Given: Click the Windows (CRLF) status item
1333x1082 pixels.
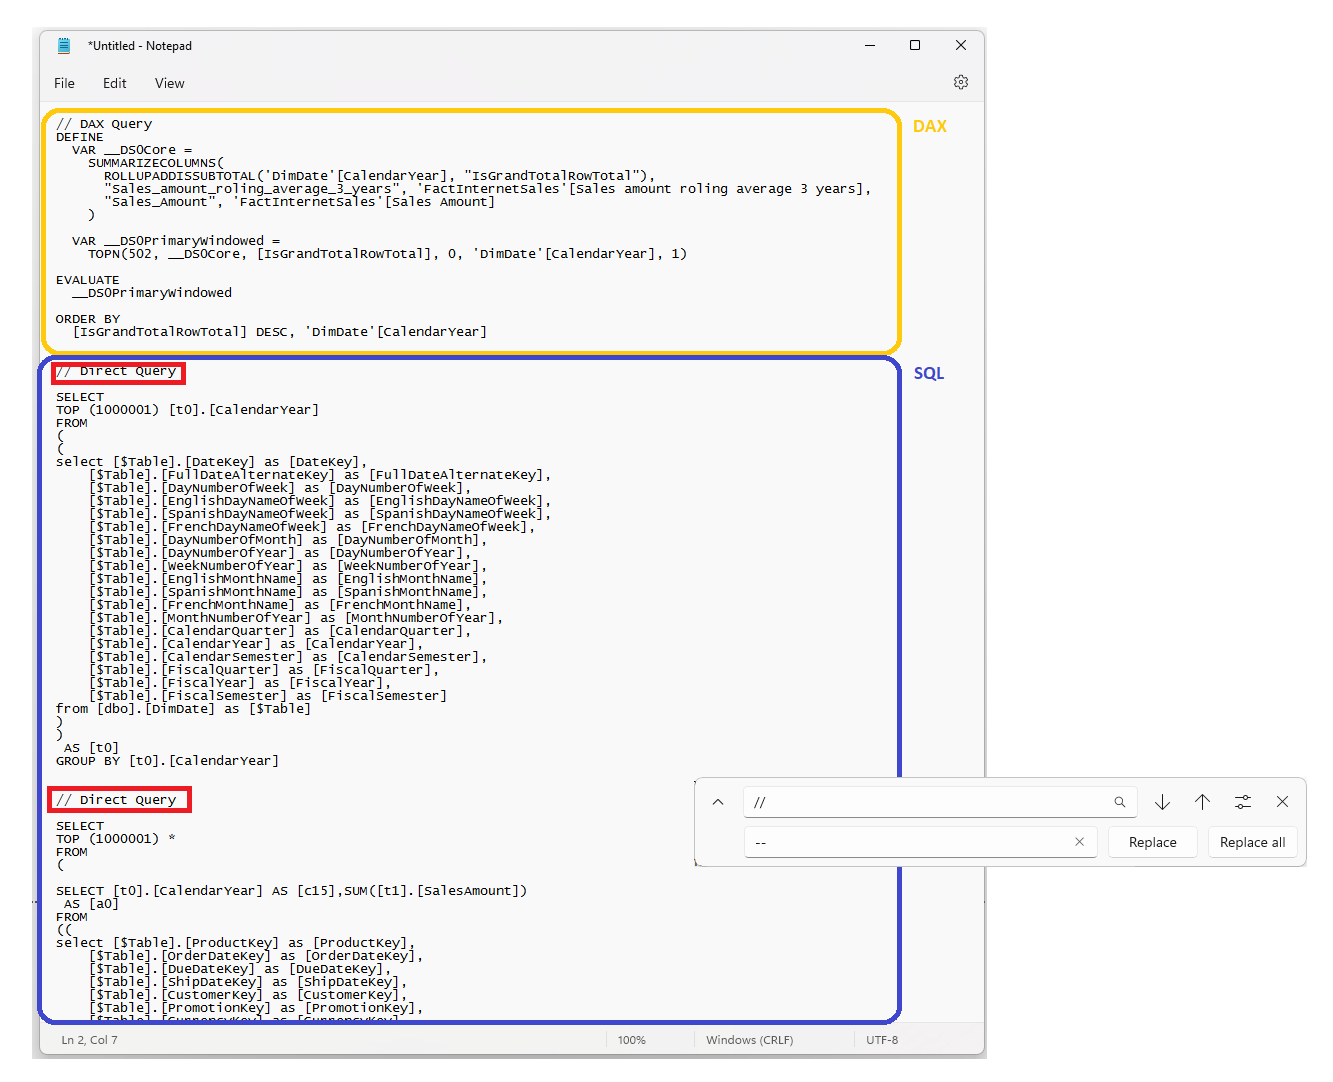Looking at the screenshot, I should tap(749, 1039).
